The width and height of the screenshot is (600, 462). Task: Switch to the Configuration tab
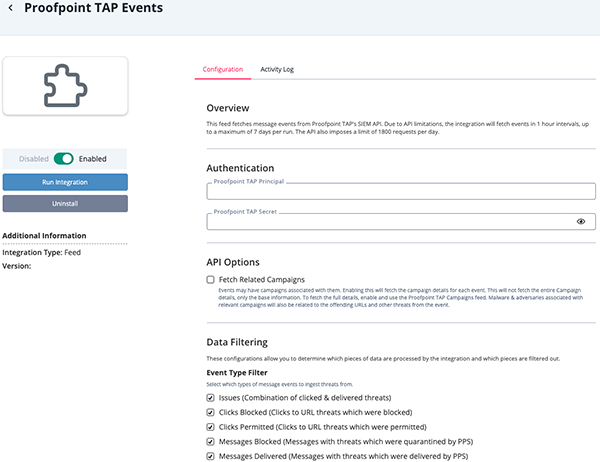tap(222, 69)
